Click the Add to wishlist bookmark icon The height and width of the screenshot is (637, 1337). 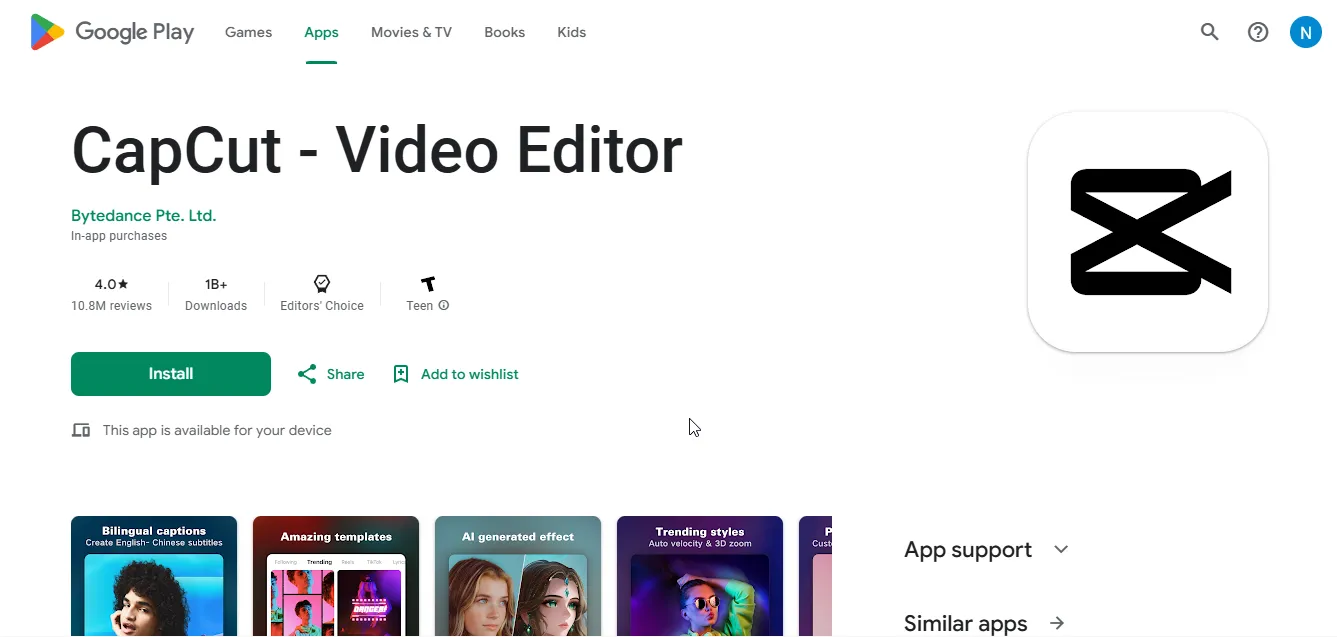[x=401, y=373]
